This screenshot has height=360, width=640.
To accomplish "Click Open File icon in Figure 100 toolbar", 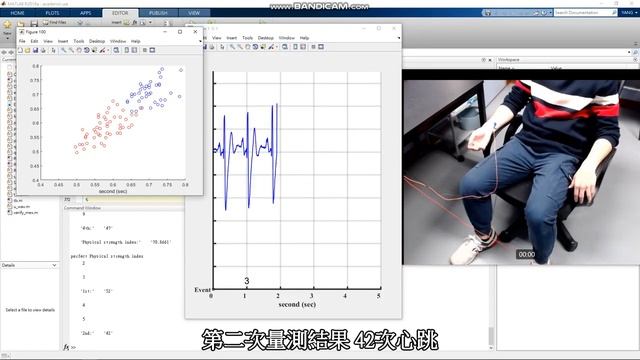I will pyautogui.click(x=28, y=50).
